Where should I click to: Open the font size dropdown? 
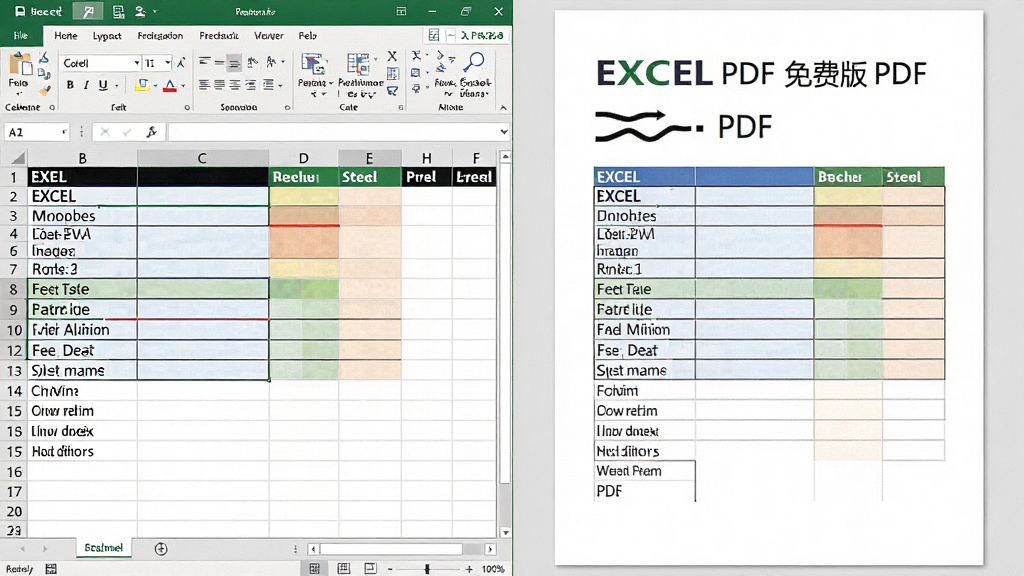[x=168, y=63]
